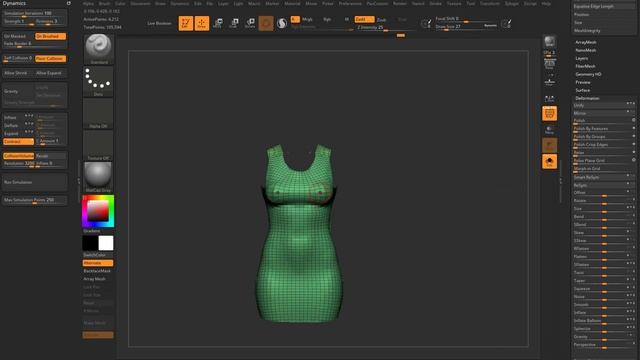This screenshot has width=640, height=360.
Task: Click the SPix icon on right shelf
Action: click(x=549, y=53)
